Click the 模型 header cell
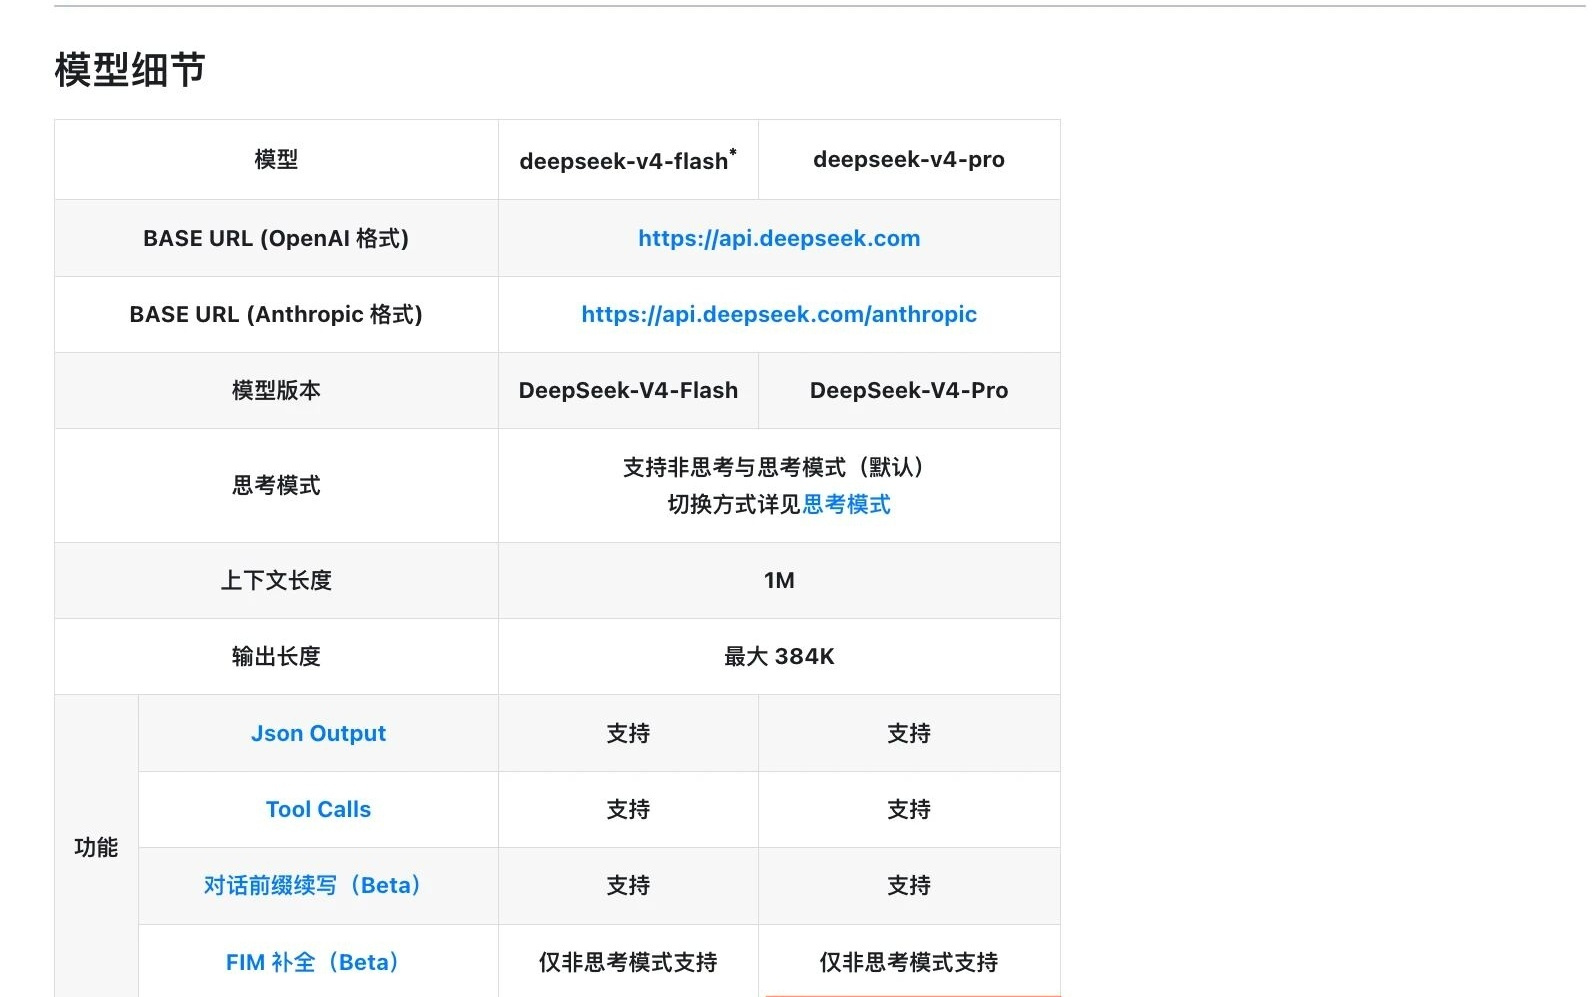 tap(276, 160)
